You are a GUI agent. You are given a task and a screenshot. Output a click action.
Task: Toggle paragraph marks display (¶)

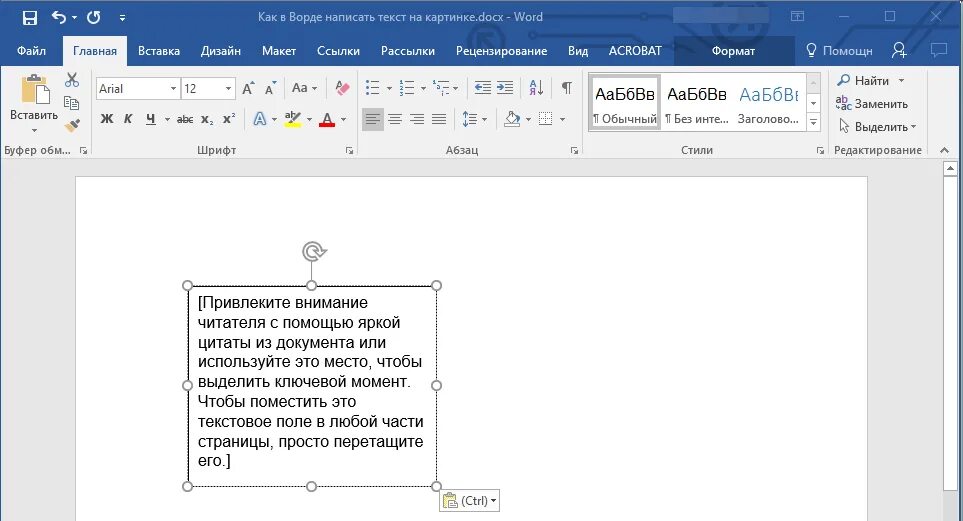pyautogui.click(x=567, y=88)
